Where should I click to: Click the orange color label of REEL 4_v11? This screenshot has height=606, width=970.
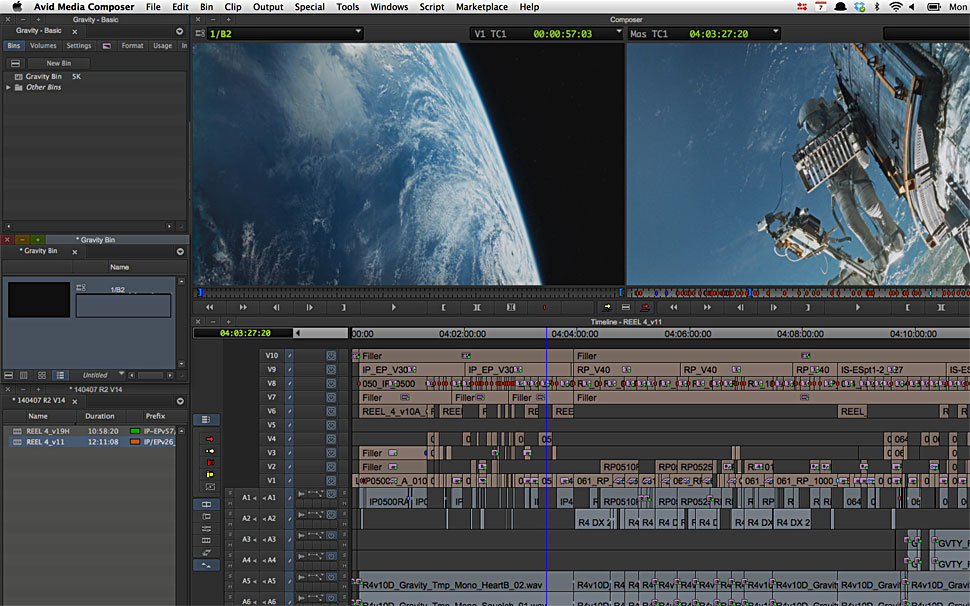click(134, 442)
